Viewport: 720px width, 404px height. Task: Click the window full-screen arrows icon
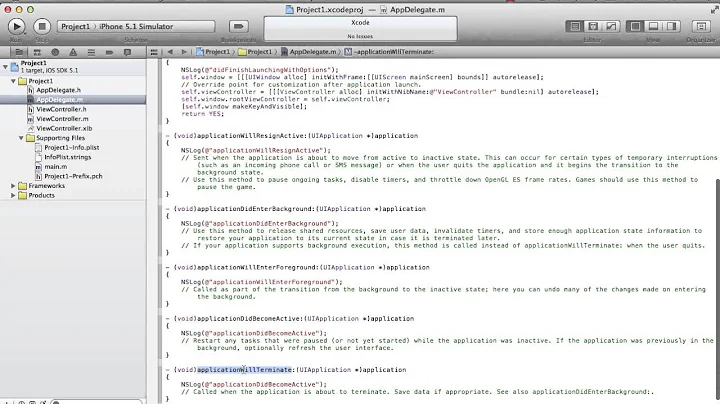[714, 9]
